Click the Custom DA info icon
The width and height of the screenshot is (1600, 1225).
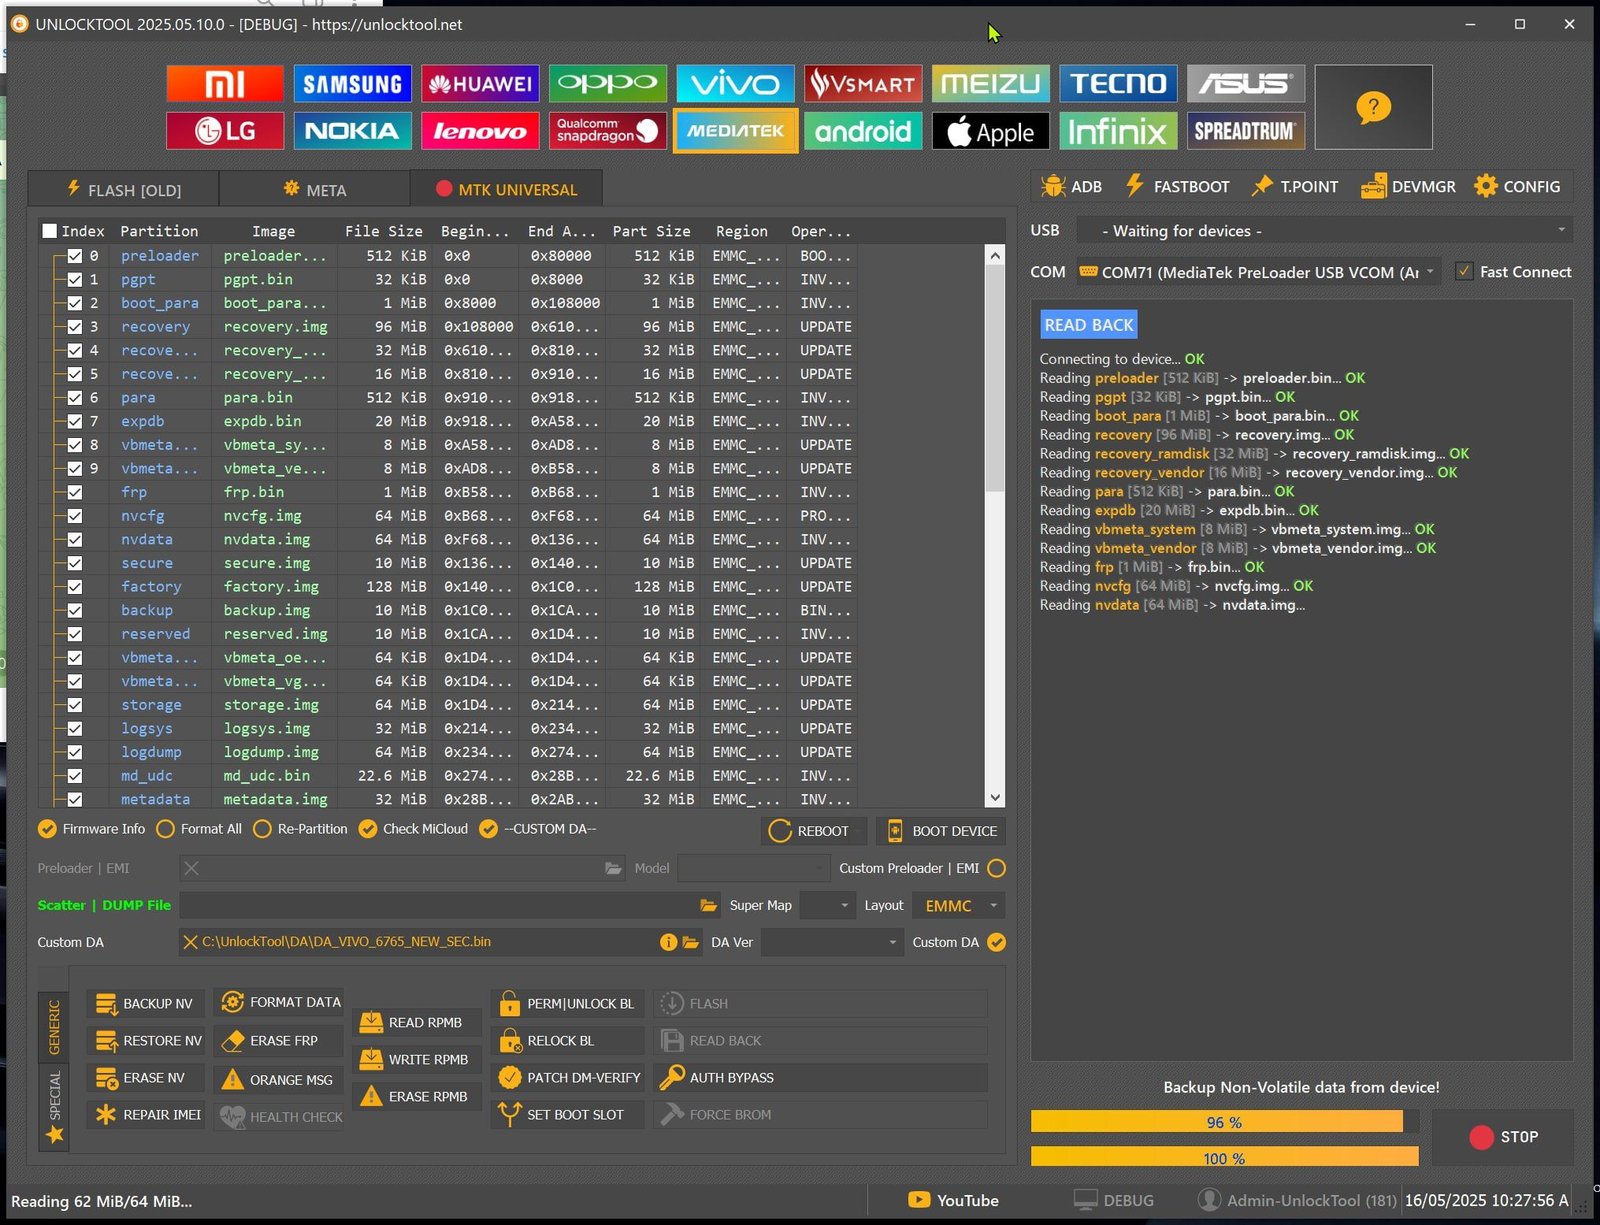(668, 942)
